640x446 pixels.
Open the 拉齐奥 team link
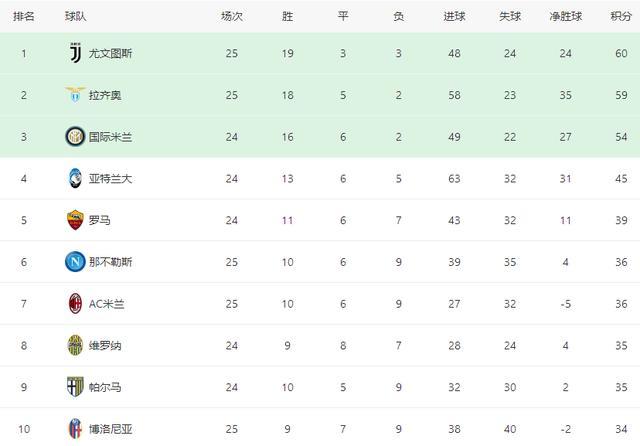105,95
